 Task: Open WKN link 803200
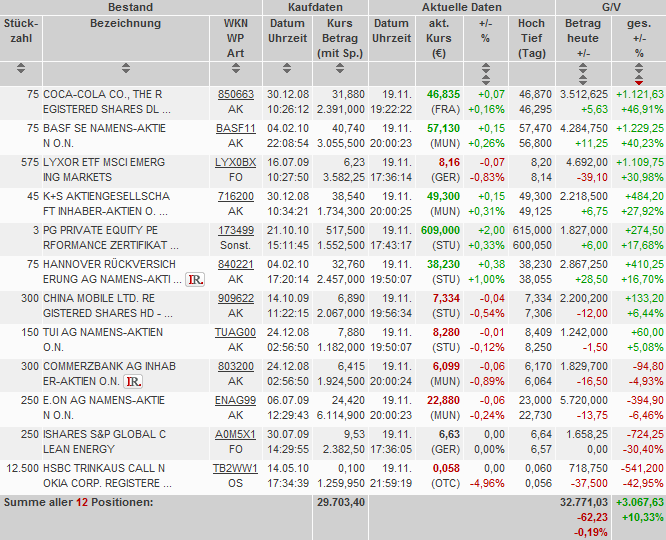pos(236,366)
